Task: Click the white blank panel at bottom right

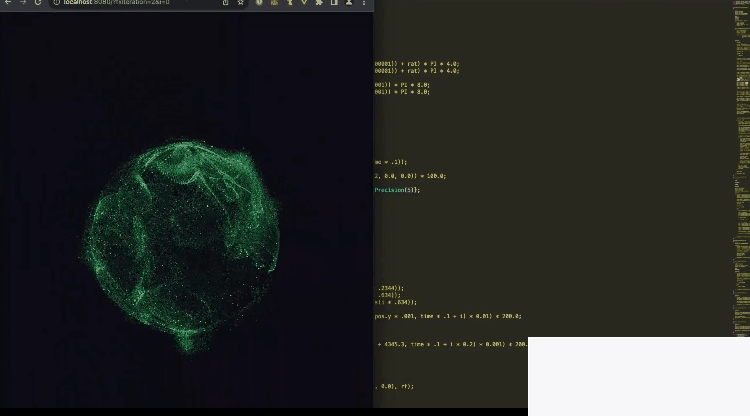Action: [x=638, y=376]
